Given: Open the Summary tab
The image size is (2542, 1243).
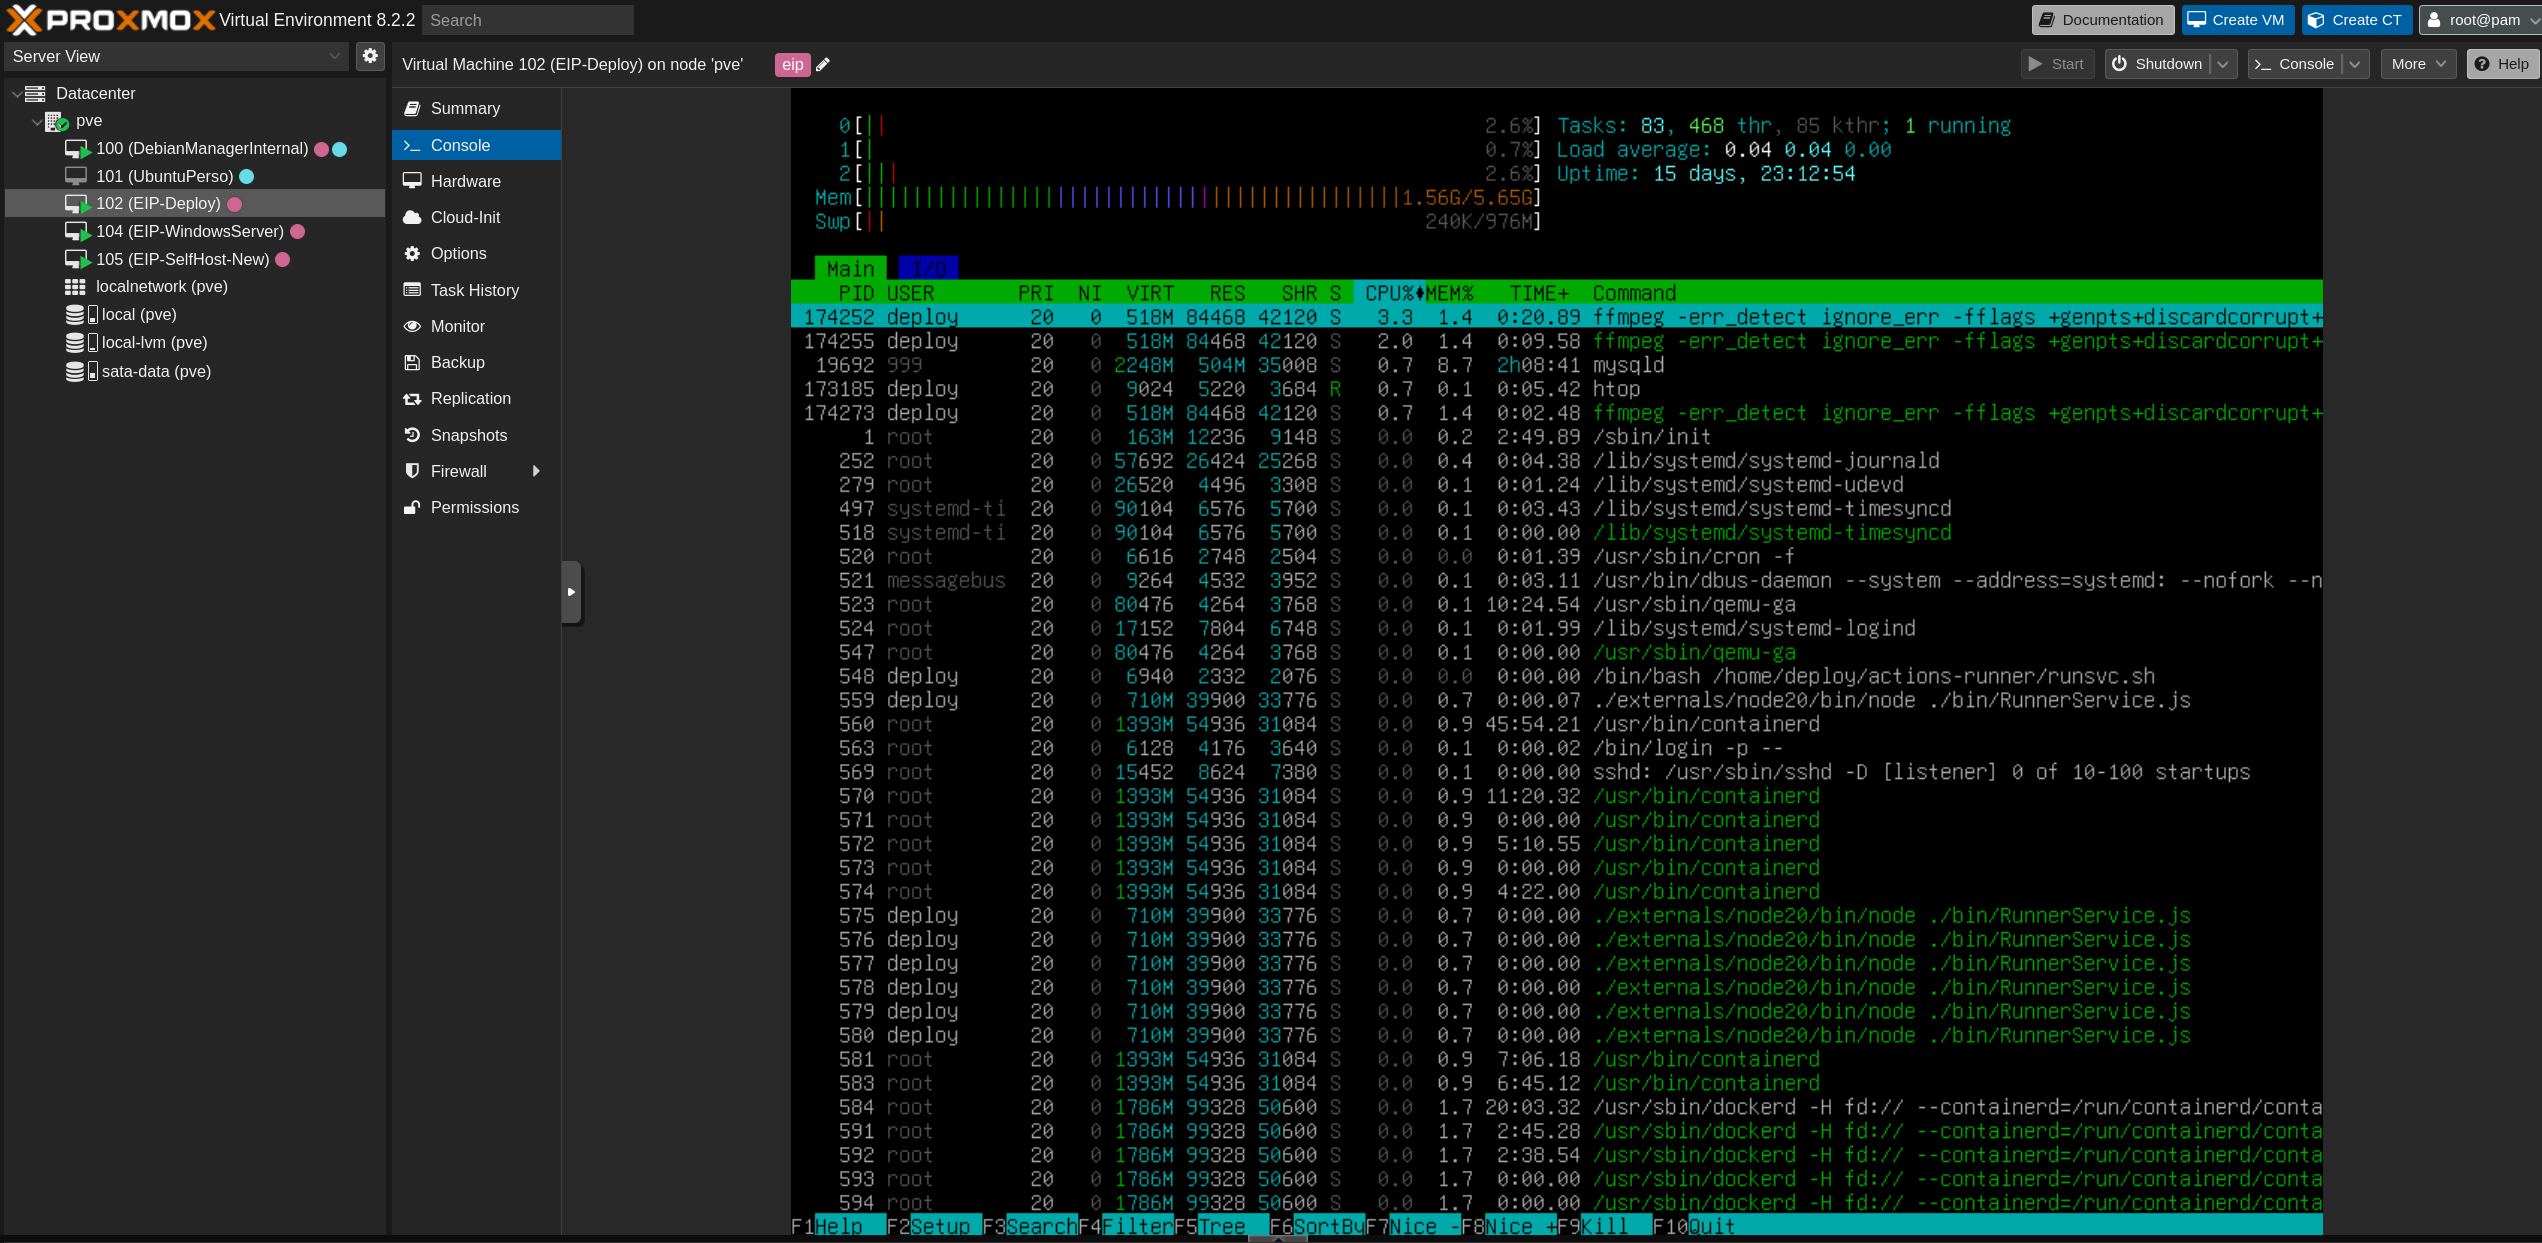Looking at the screenshot, I should [x=476, y=108].
